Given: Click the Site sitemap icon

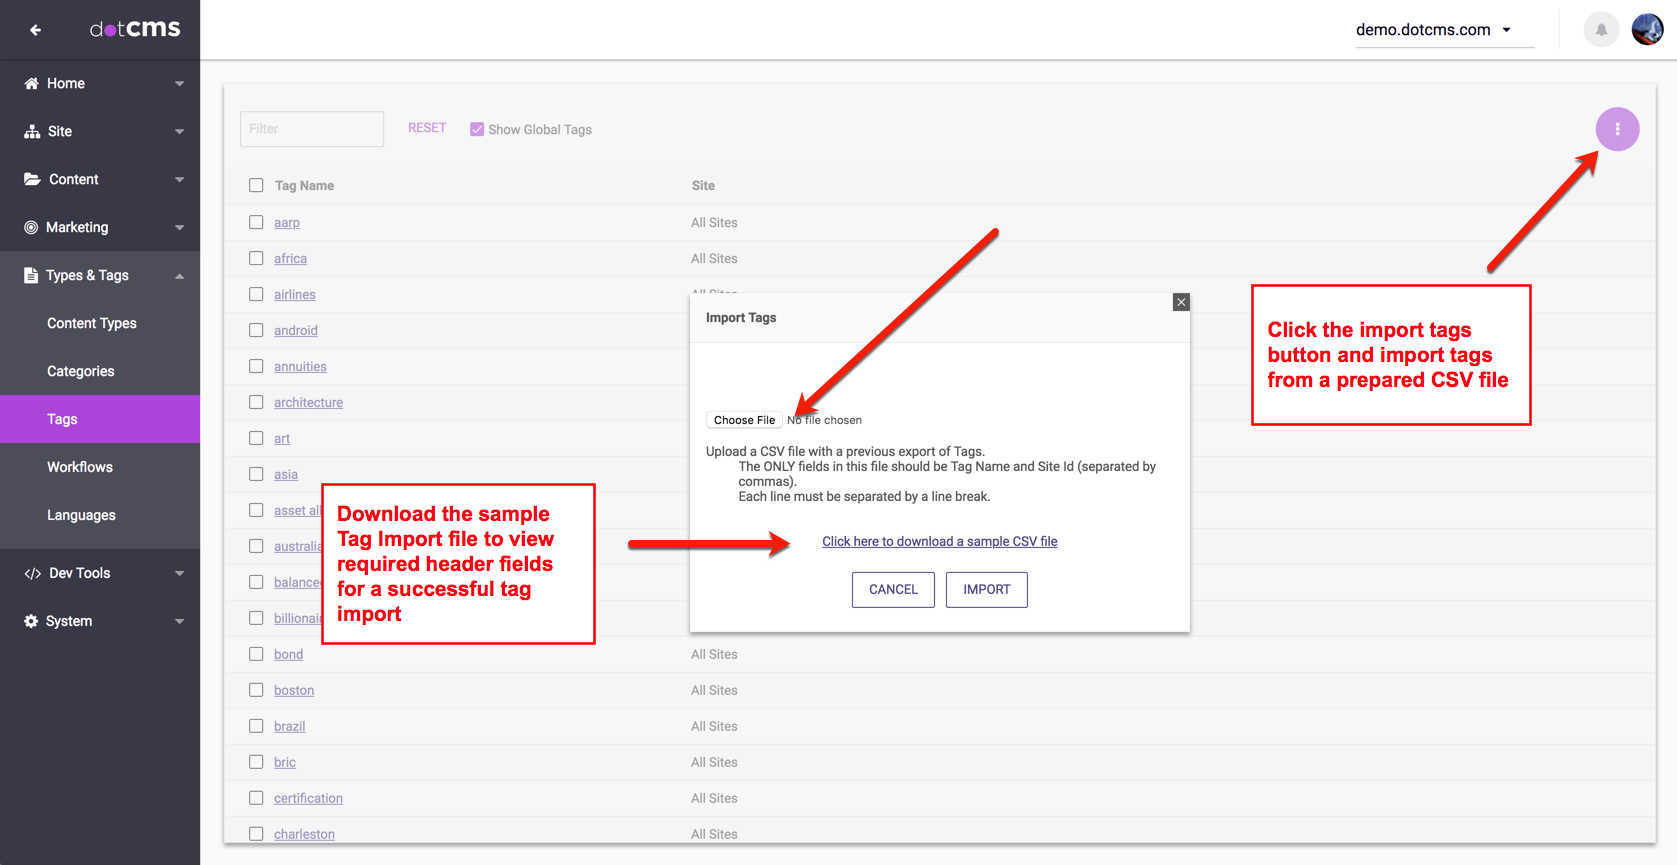Looking at the screenshot, I should pyautogui.click(x=32, y=131).
